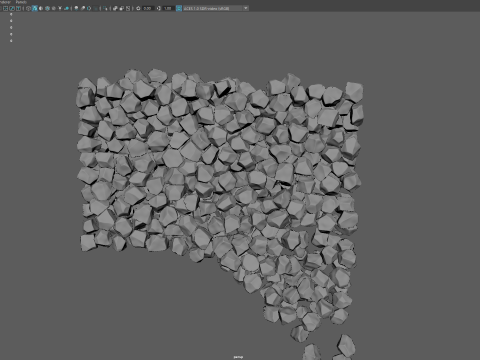Switch viewport to Wireframe display
This screenshot has height=360, width=480.
pos(28,8)
